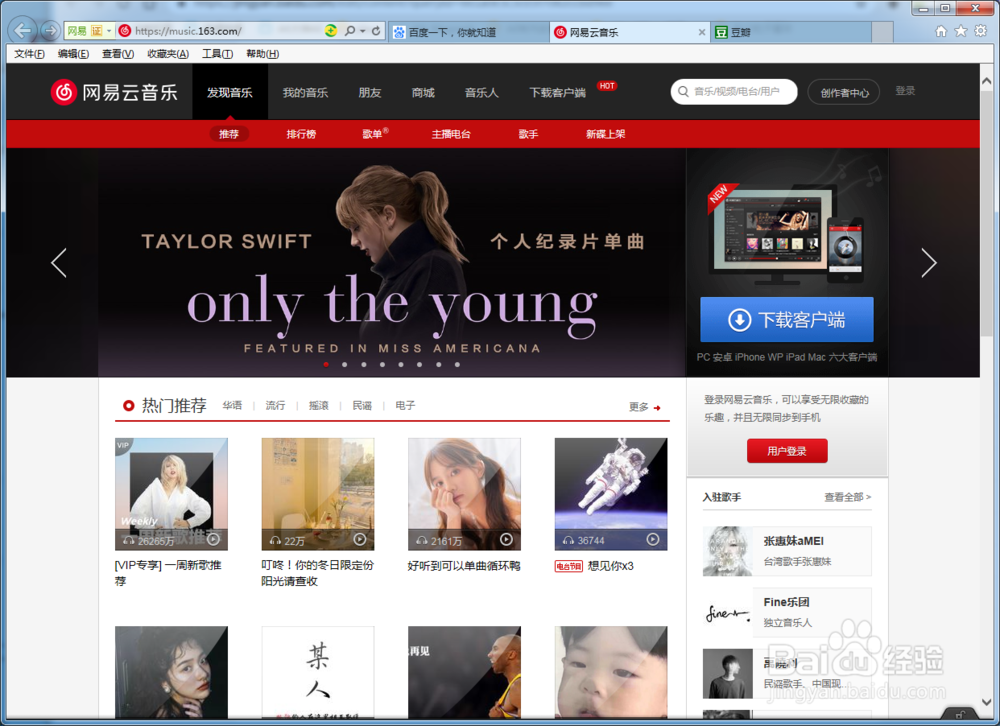Select the first red carousel indicator dot

coord(326,364)
